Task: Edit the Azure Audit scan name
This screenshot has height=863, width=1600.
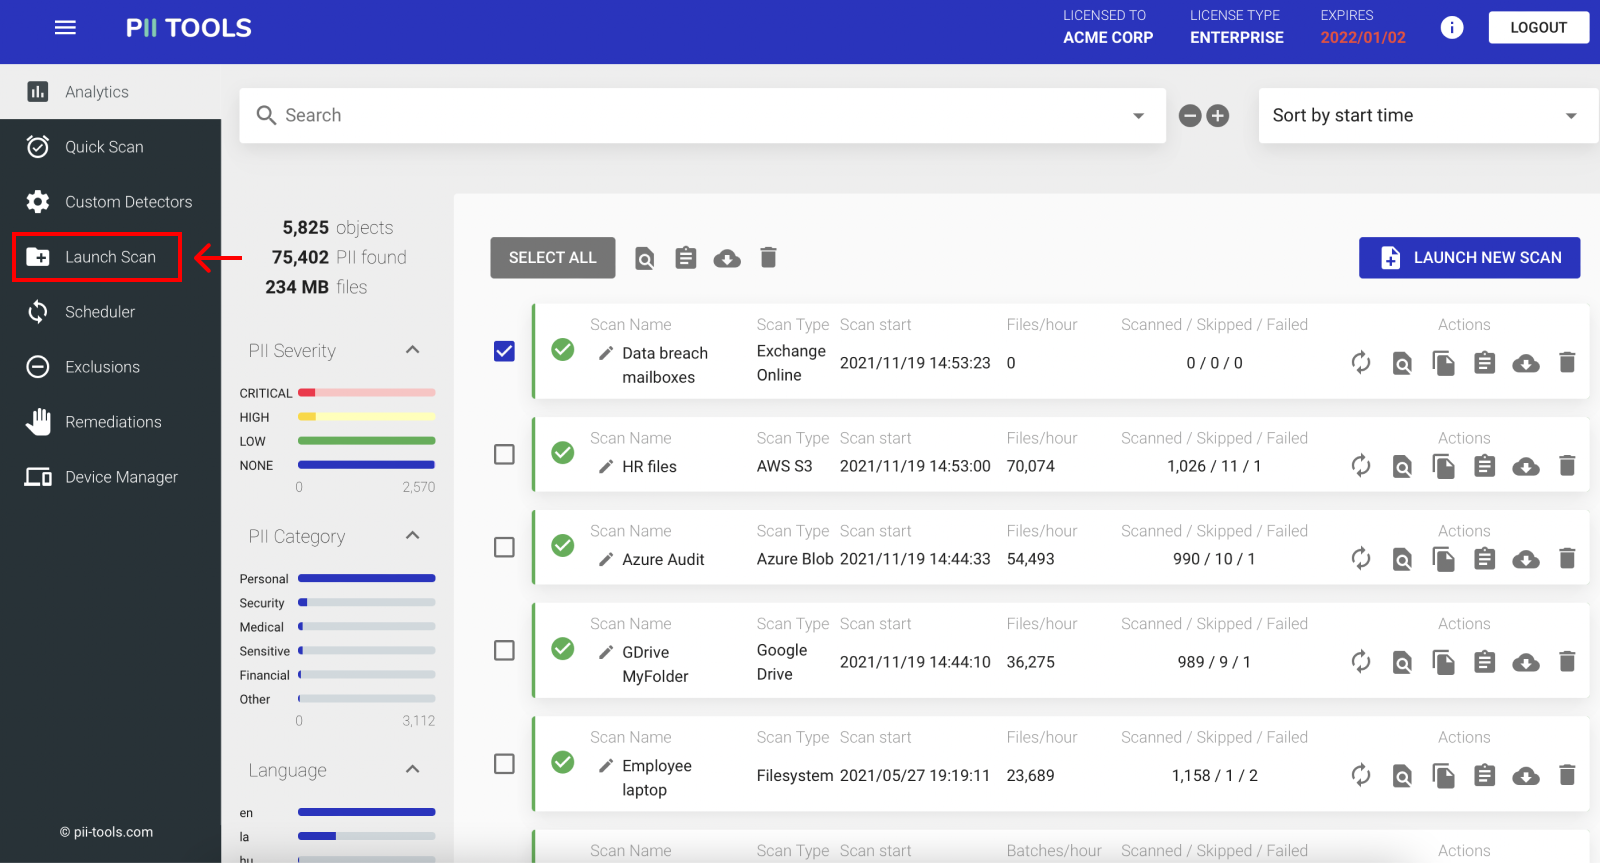Action: point(606,560)
